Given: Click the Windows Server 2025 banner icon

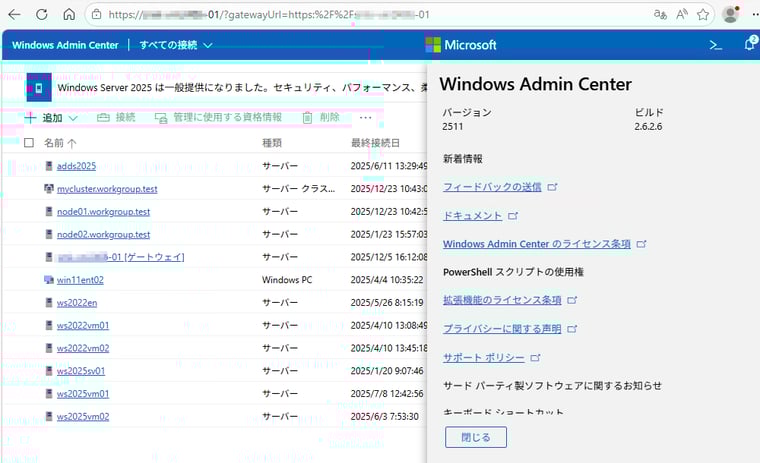Looking at the screenshot, I should pyautogui.click(x=39, y=88).
